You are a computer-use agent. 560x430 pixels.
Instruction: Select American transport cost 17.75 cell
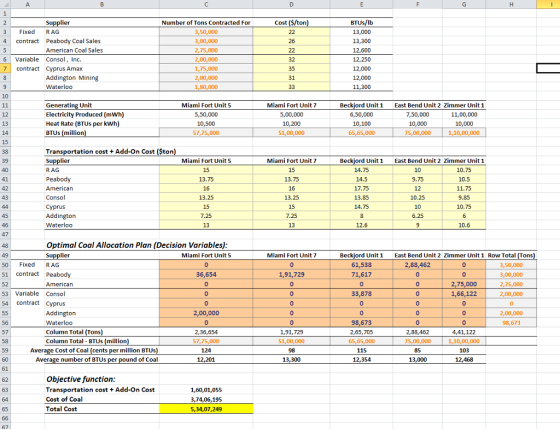coord(361,188)
